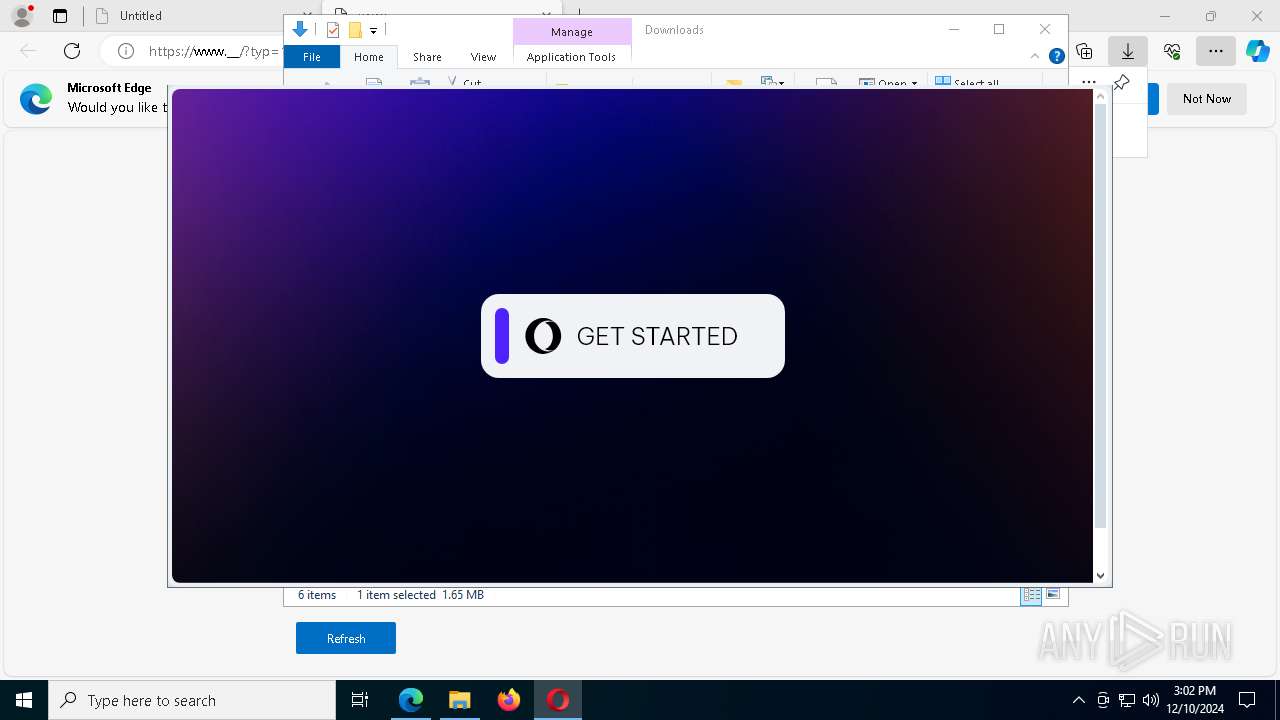Click Downloads arrow icon in Explorer title
1280x720 pixels.
(300, 29)
